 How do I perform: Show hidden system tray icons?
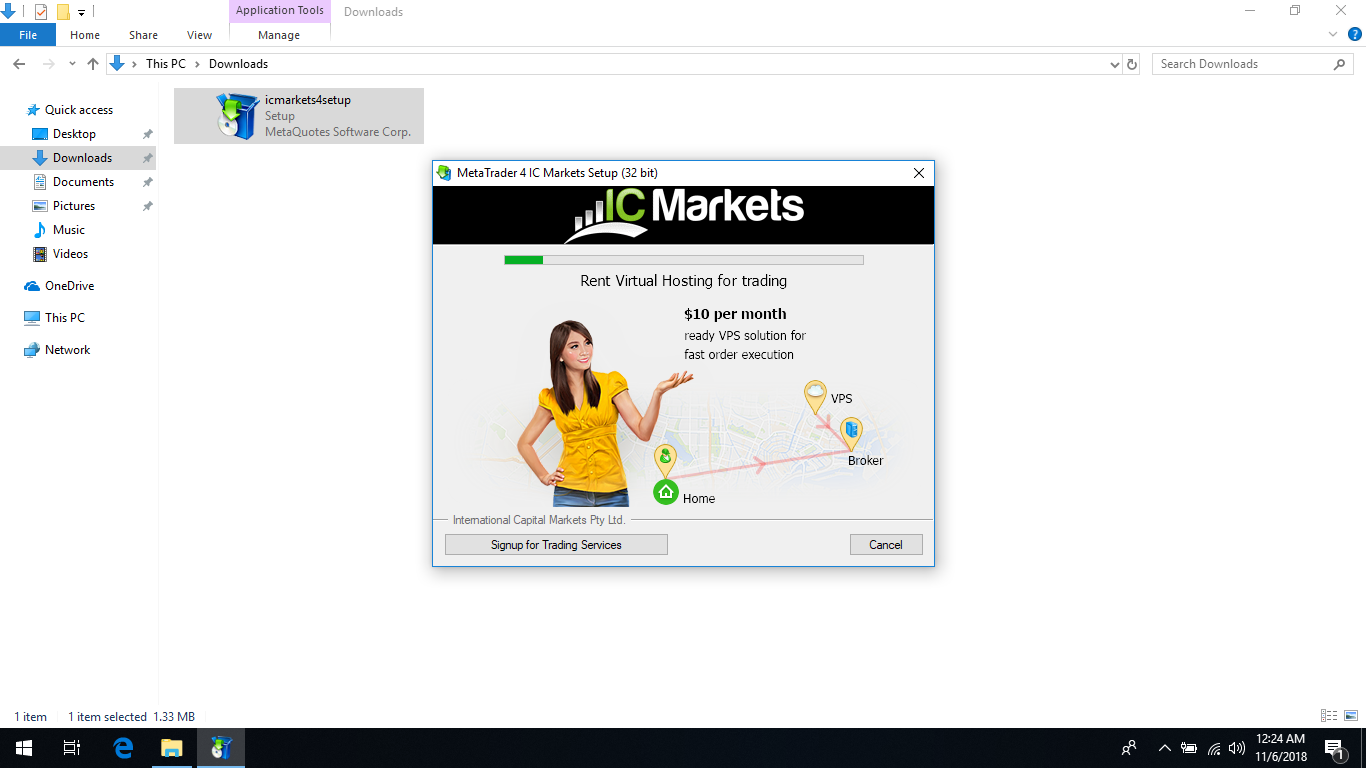click(x=1164, y=748)
